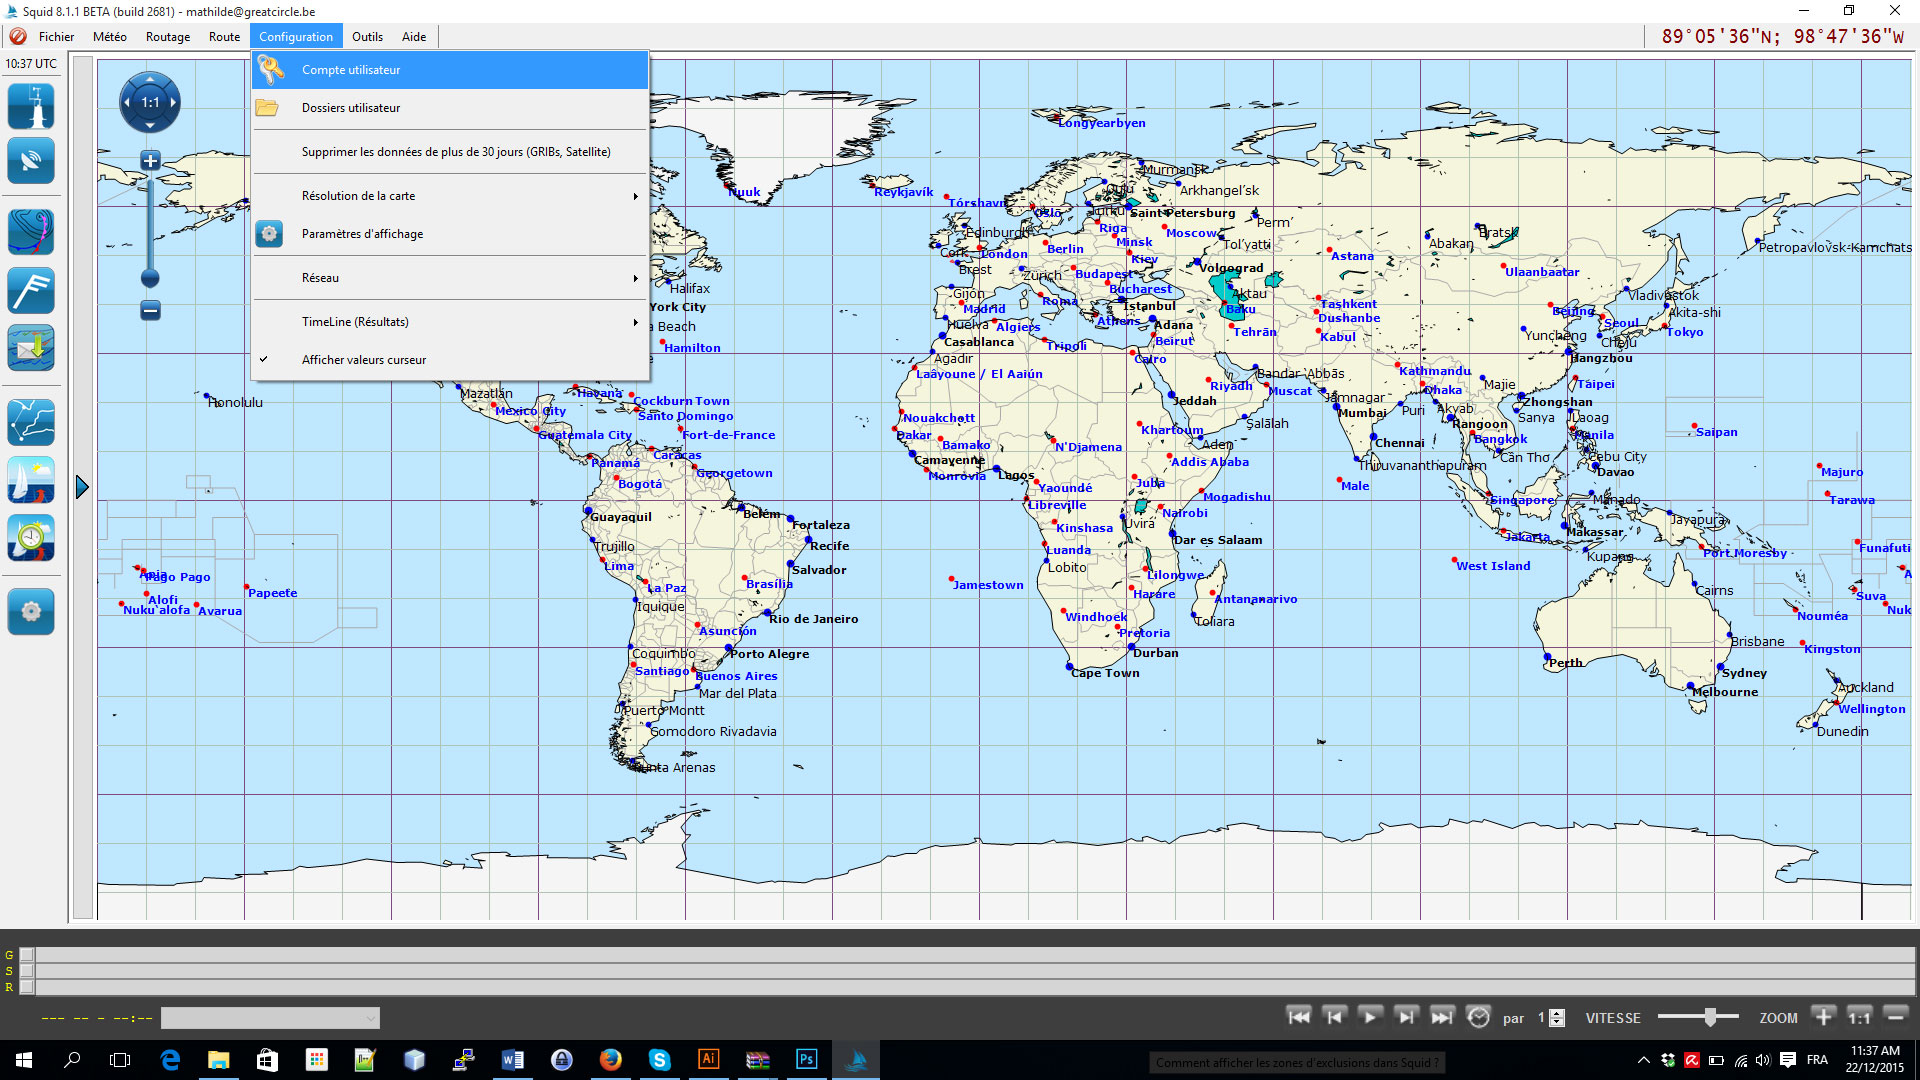The image size is (1920, 1080).
Task: Click the wind barb sidebar icon
Action: (31, 291)
